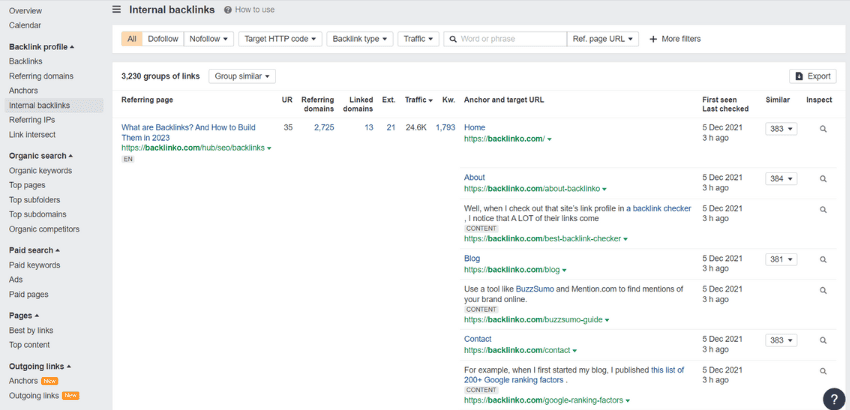The image size is (850, 410).
Task: Inspect the BuzzSumo anchor row
Action: 823,291
